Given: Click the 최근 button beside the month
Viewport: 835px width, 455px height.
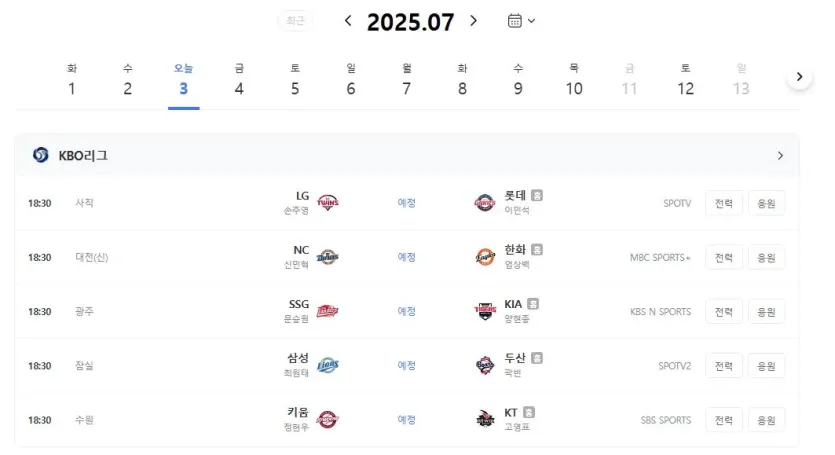Looking at the screenshot, I should [295, 21].
